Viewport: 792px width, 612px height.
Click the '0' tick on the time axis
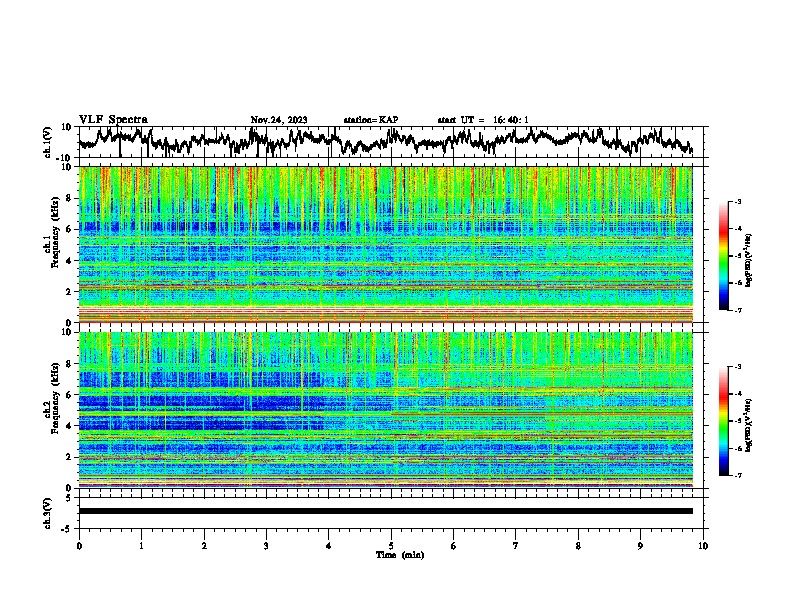click(x=79, y=546)
